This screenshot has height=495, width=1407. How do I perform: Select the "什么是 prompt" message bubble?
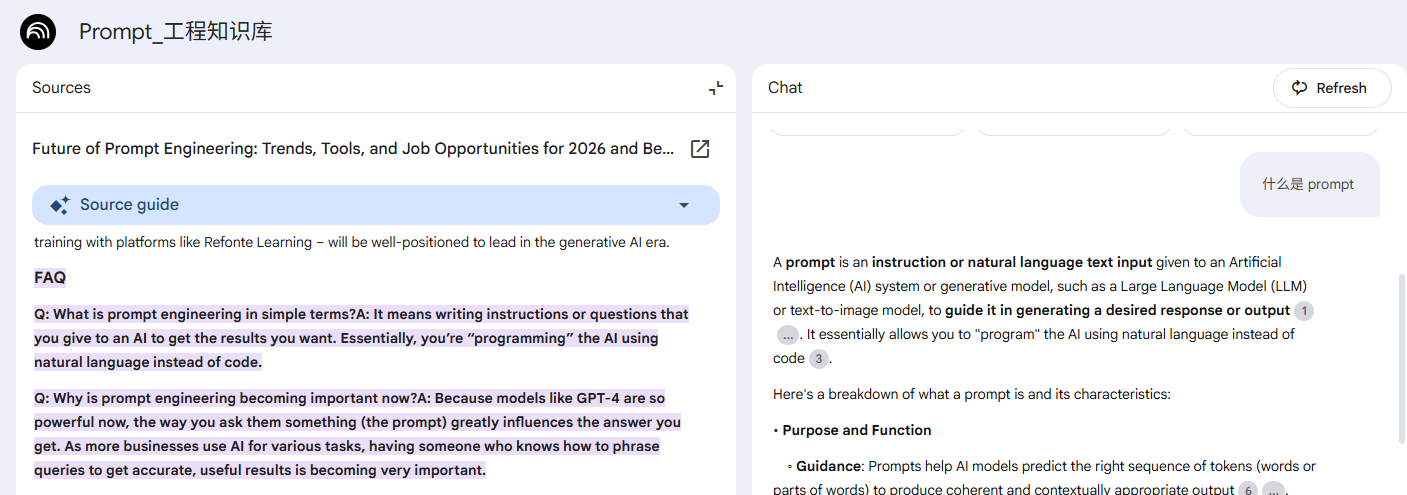[1308, 184]
